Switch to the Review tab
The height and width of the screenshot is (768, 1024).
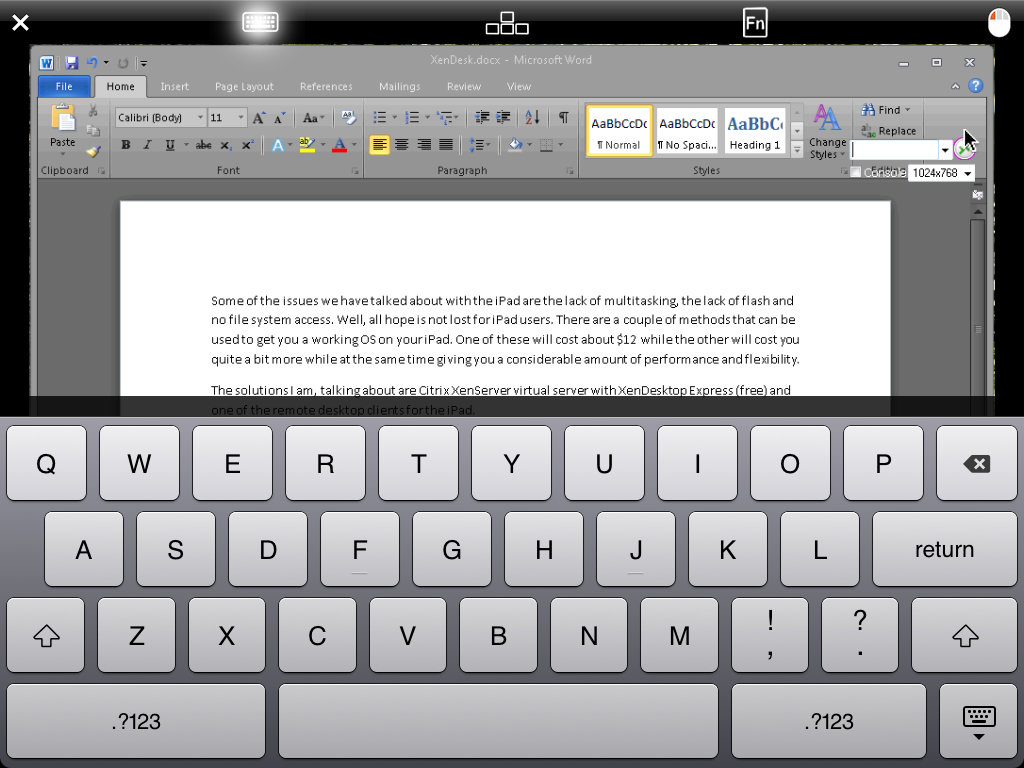(x=464, y=86)
